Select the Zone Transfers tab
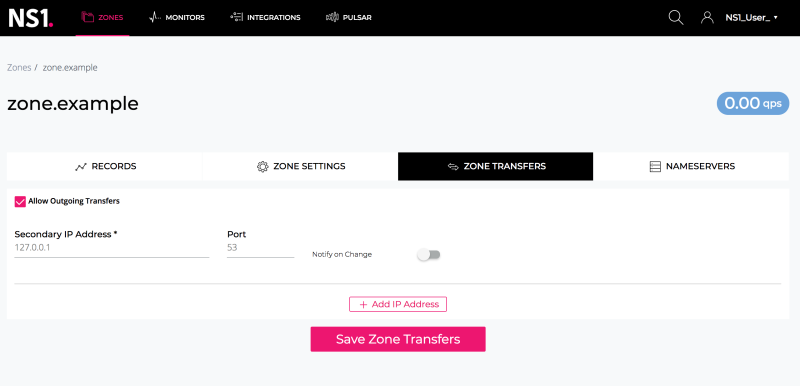 (x=495, y=166)
